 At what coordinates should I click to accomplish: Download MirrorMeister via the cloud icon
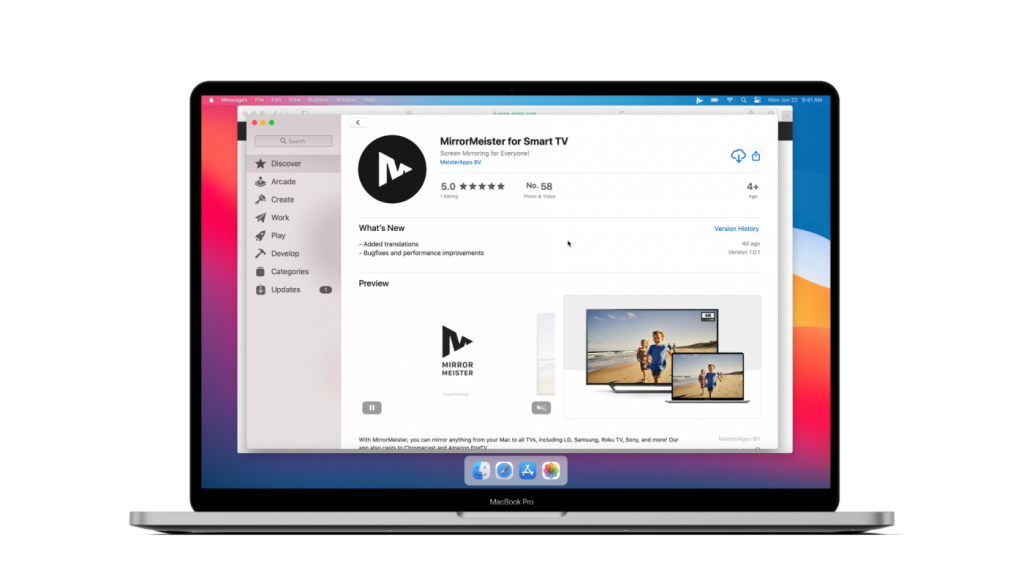[737, 156]
